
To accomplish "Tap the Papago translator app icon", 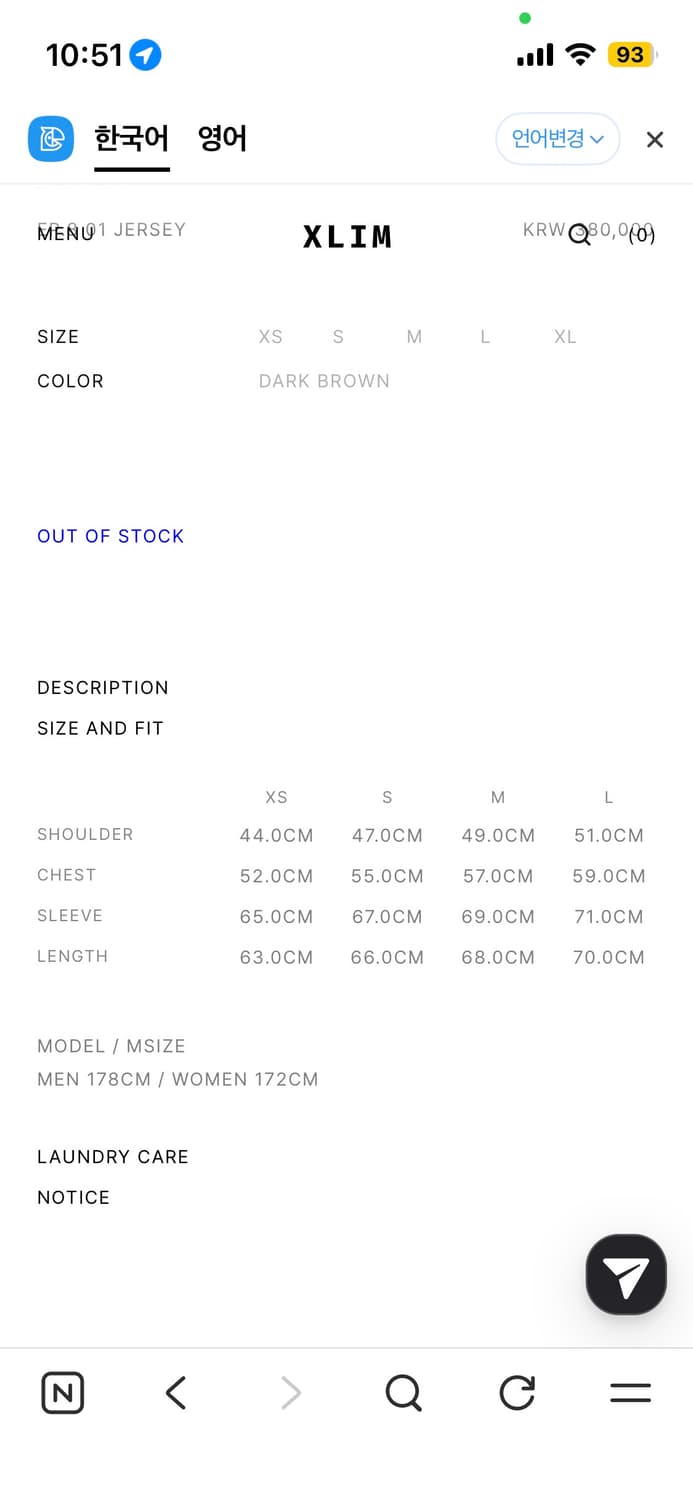I will (x=50, y=139).
